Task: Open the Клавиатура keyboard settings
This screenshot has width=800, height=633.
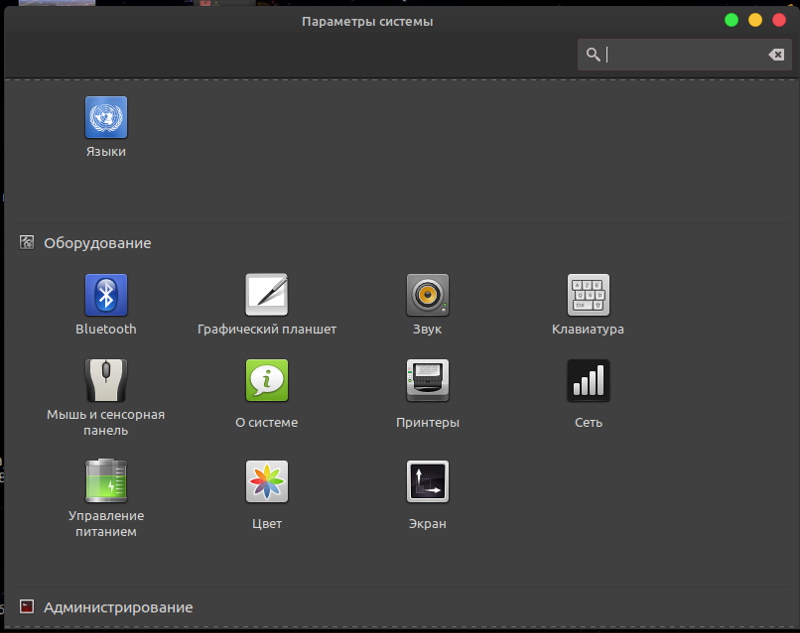Action: [588, 296]
